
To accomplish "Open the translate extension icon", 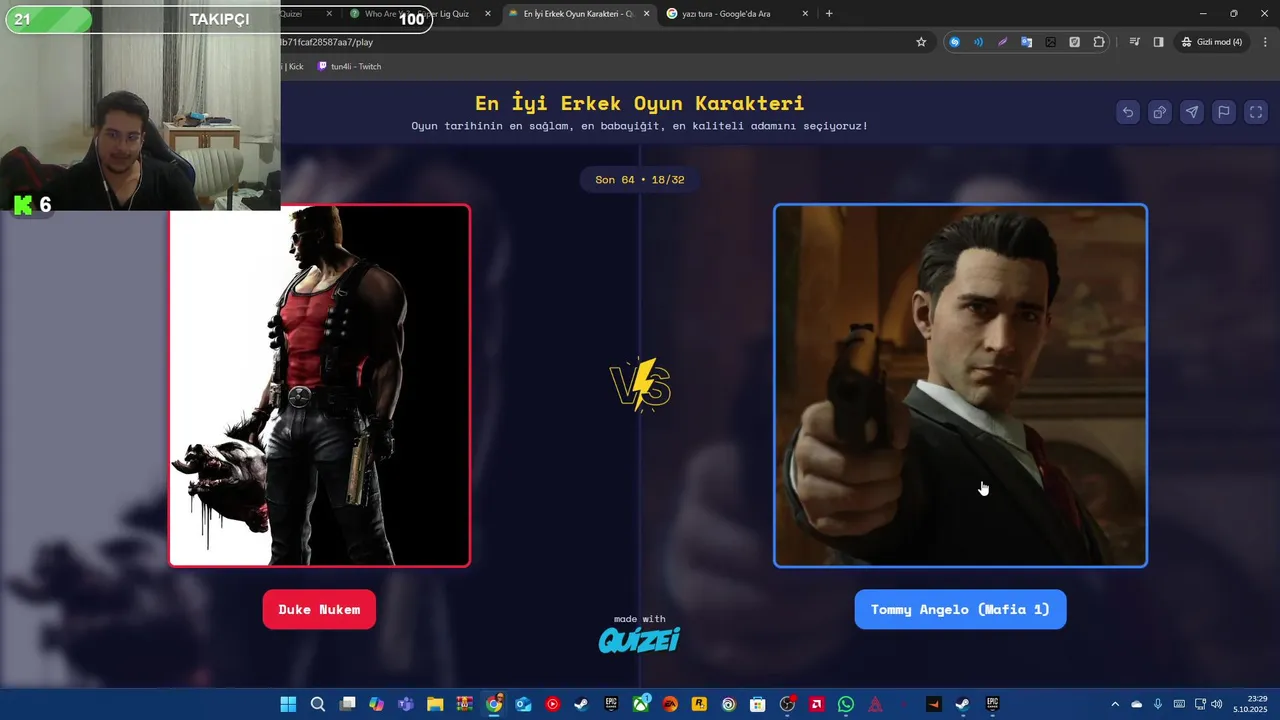I will click(1026, 42).
